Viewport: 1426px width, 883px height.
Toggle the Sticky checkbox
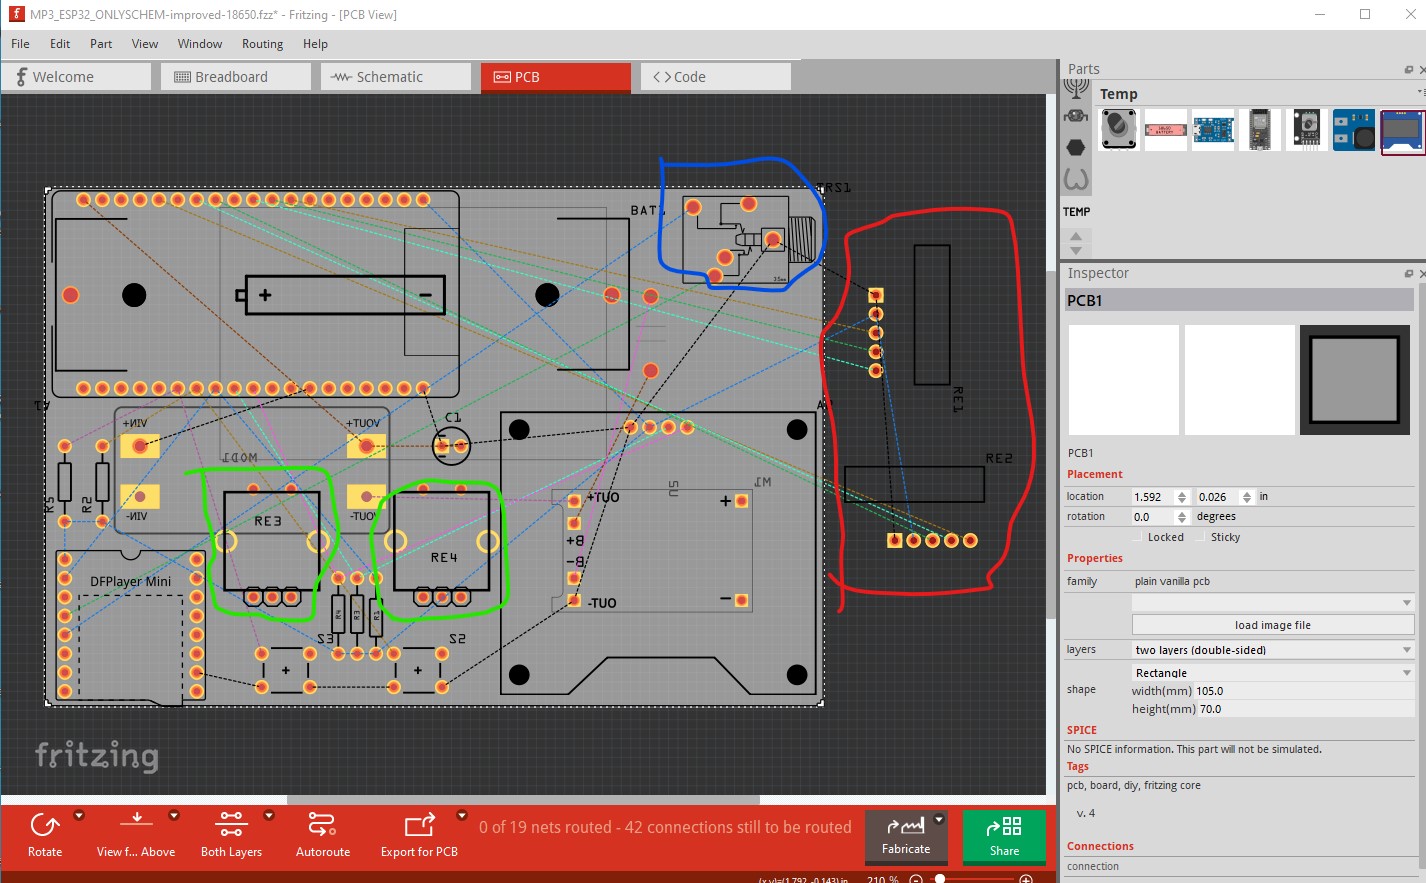pyautogui.click(x=1202, y=537)
